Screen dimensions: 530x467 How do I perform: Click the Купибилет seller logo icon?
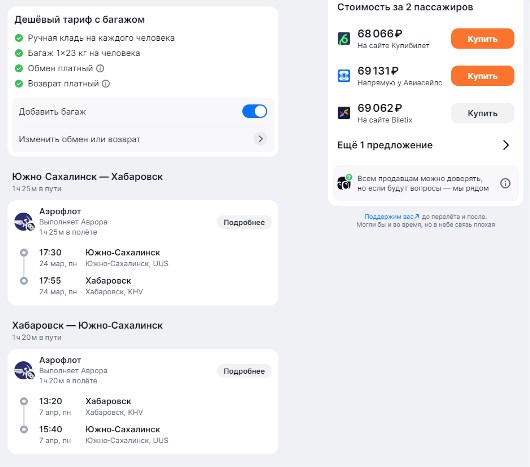[x=344, y=39]
